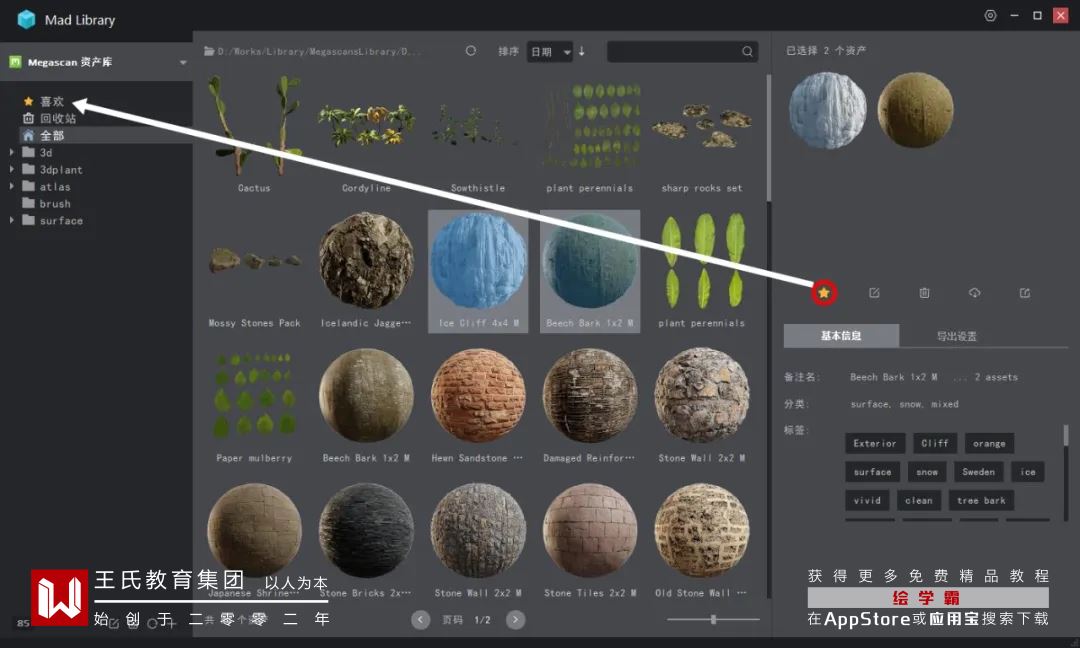Click the snow tag
The height and width of the screenshot is (648, 1080).
coord(927,472)
